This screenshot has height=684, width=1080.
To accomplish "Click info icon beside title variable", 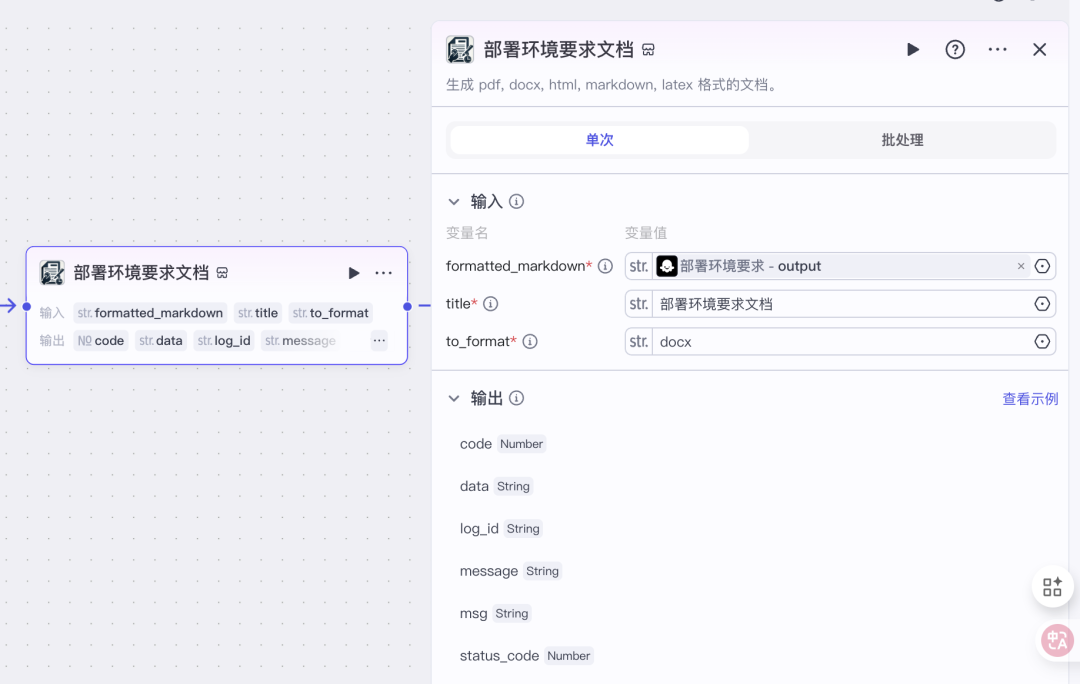I will (x=490, y=304).
